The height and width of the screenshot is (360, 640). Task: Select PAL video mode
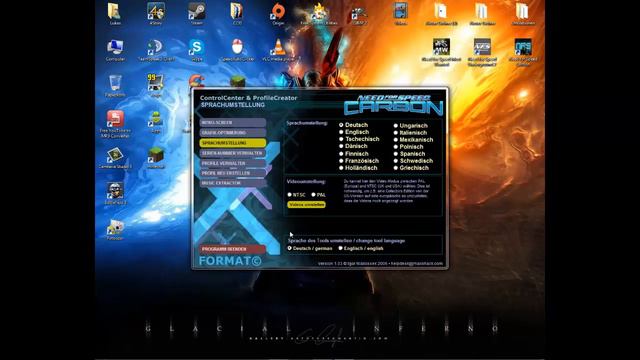click(x=318, y=195)
